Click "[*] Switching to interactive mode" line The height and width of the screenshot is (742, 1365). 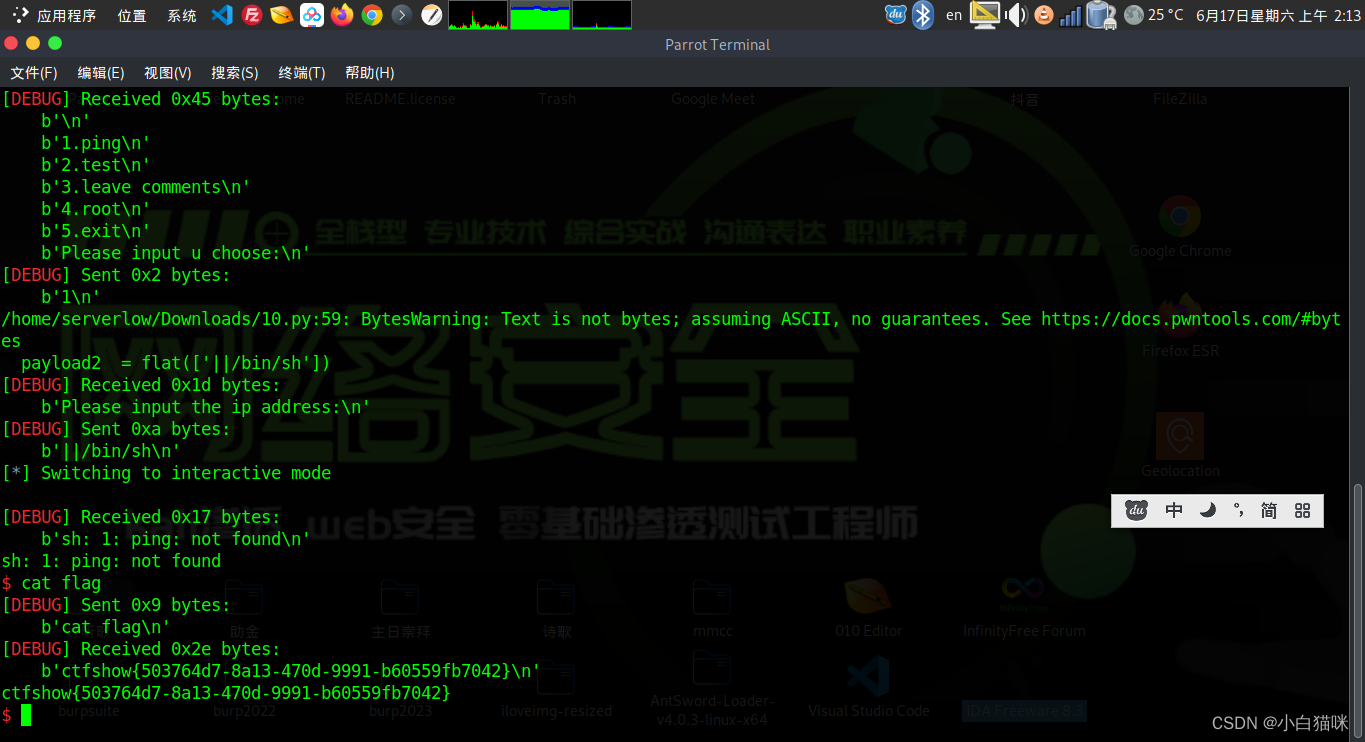166,473
